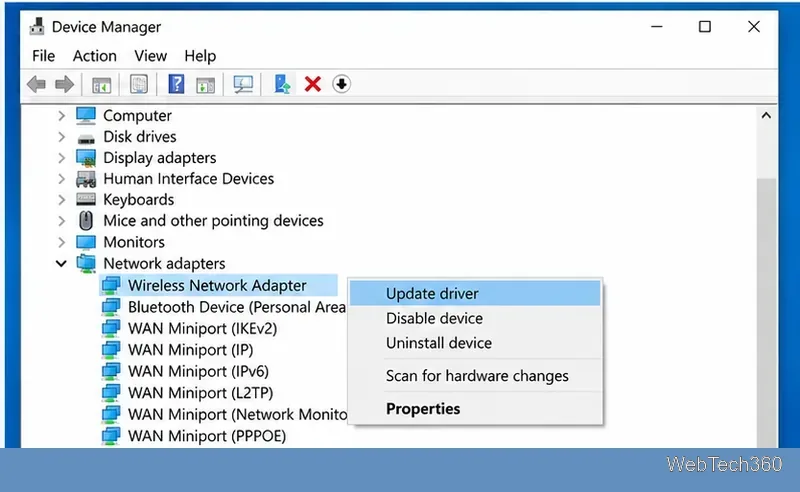Select the Display adapters category icon

coord(86,158)
